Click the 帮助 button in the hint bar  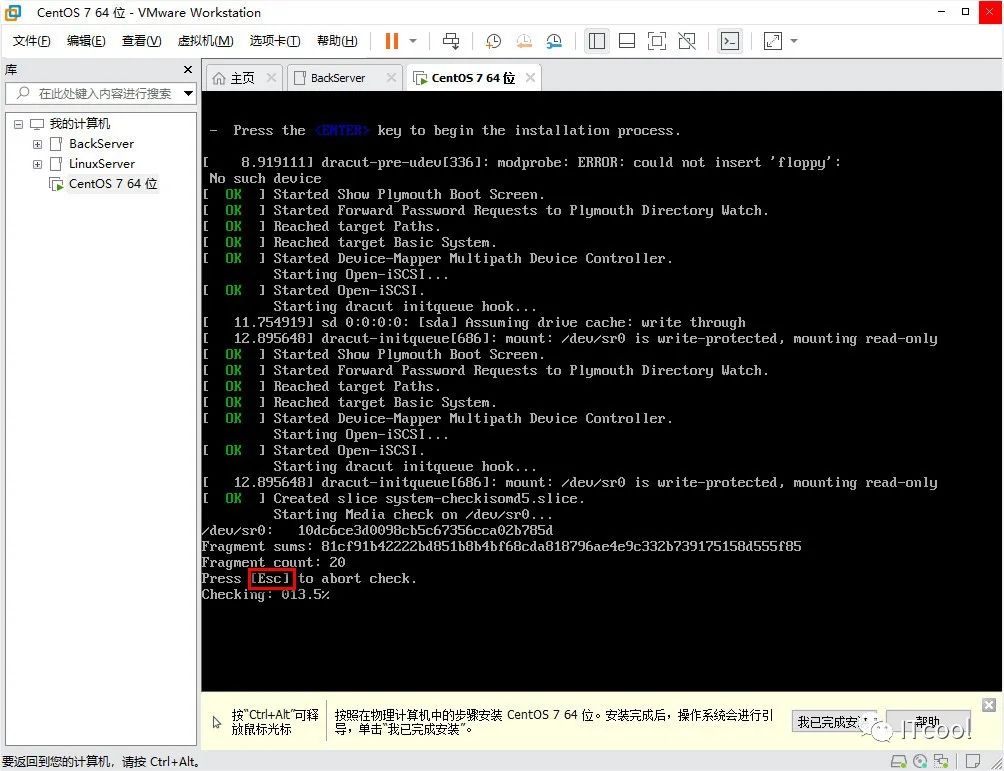coord(928,722)
